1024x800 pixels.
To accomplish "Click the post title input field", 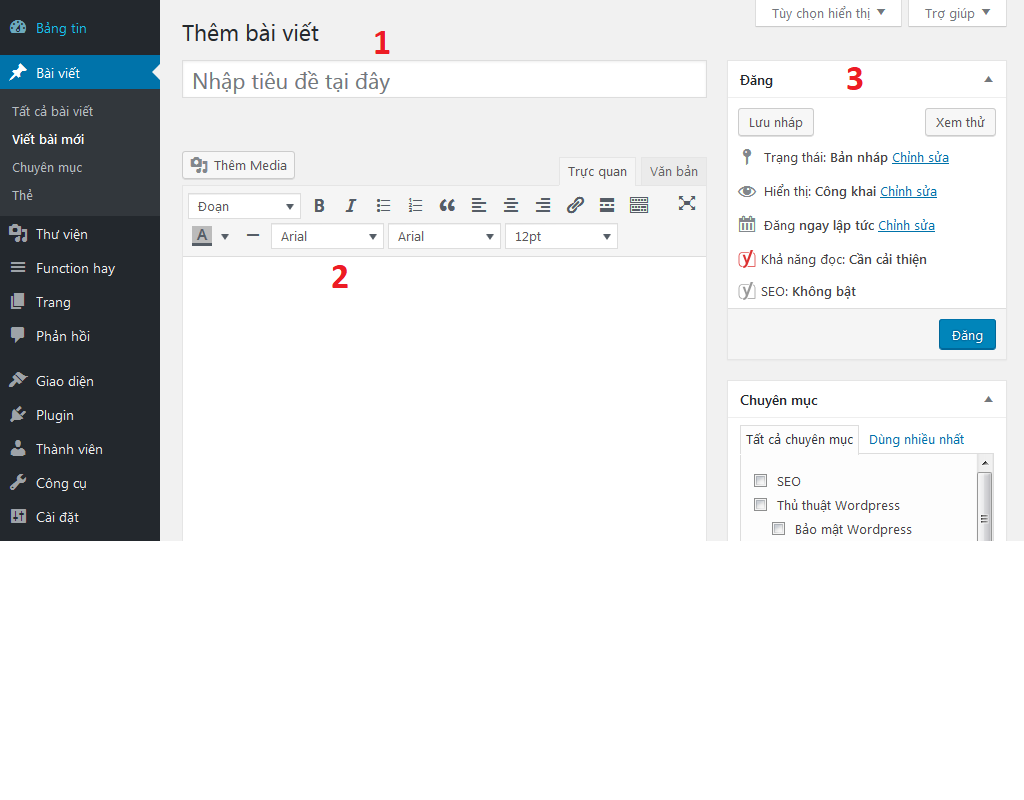I will point(444,80).
